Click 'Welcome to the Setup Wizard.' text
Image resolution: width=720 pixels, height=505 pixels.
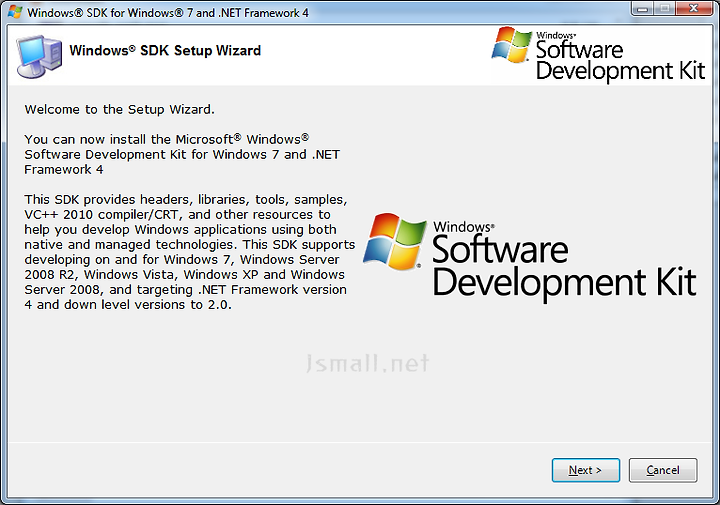tap(119, 109)
